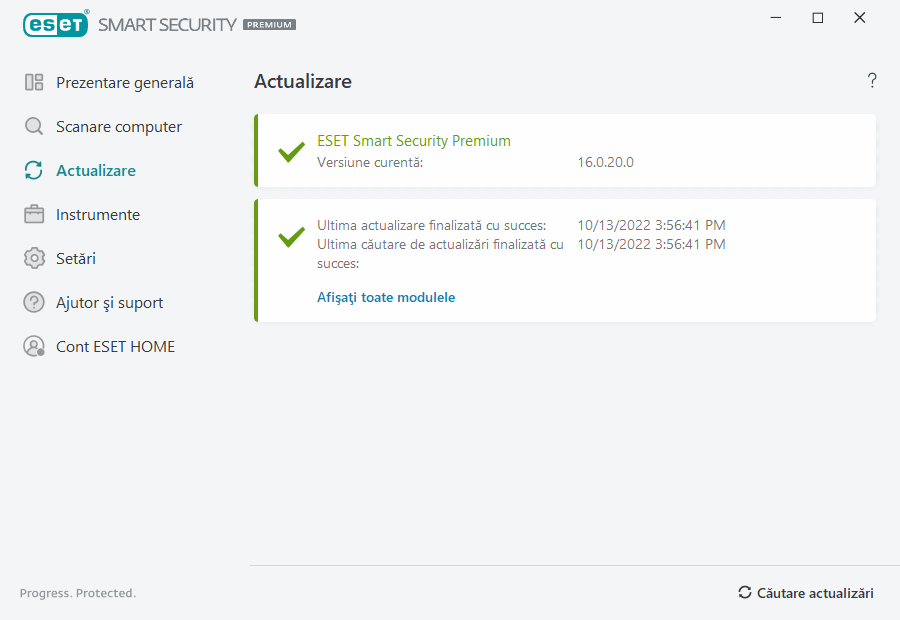
Task: Click the Actualizare refresh arrows icon
Action: (34, 171)
